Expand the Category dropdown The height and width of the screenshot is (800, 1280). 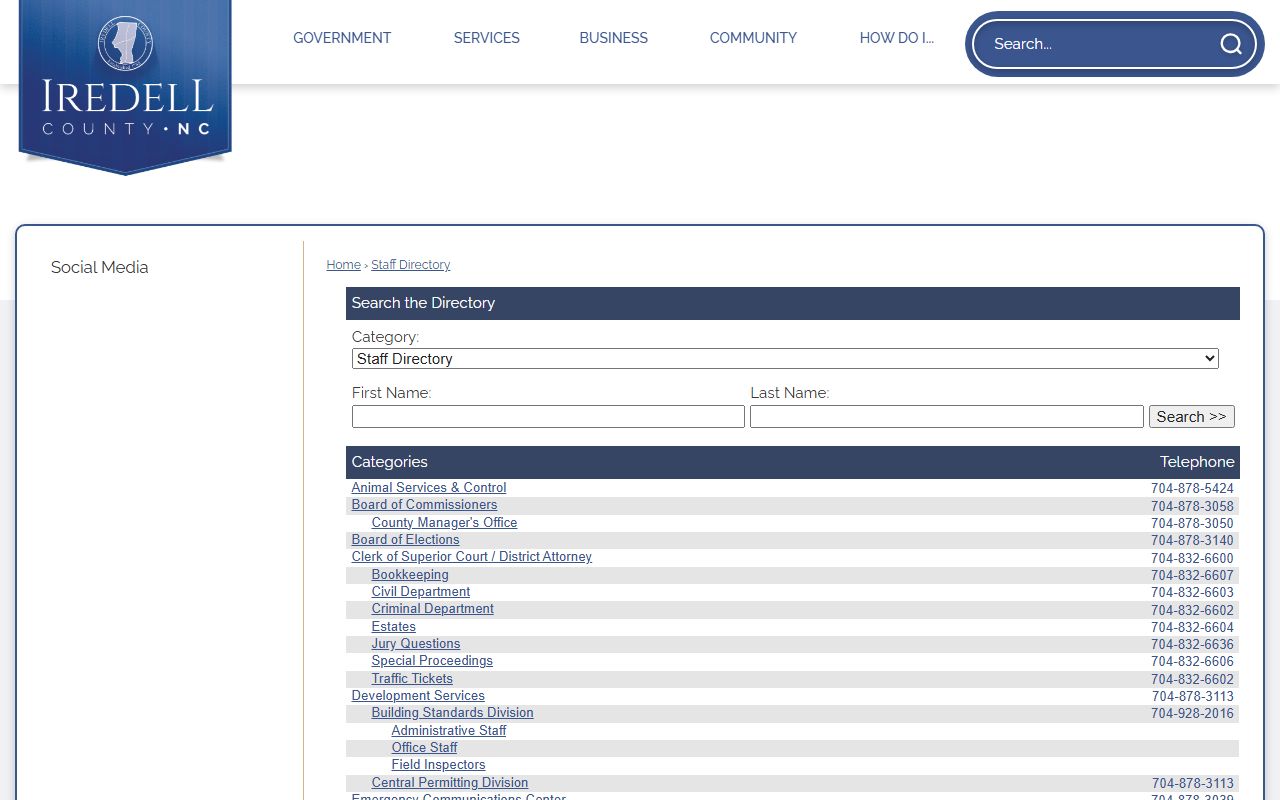(785, 358)
